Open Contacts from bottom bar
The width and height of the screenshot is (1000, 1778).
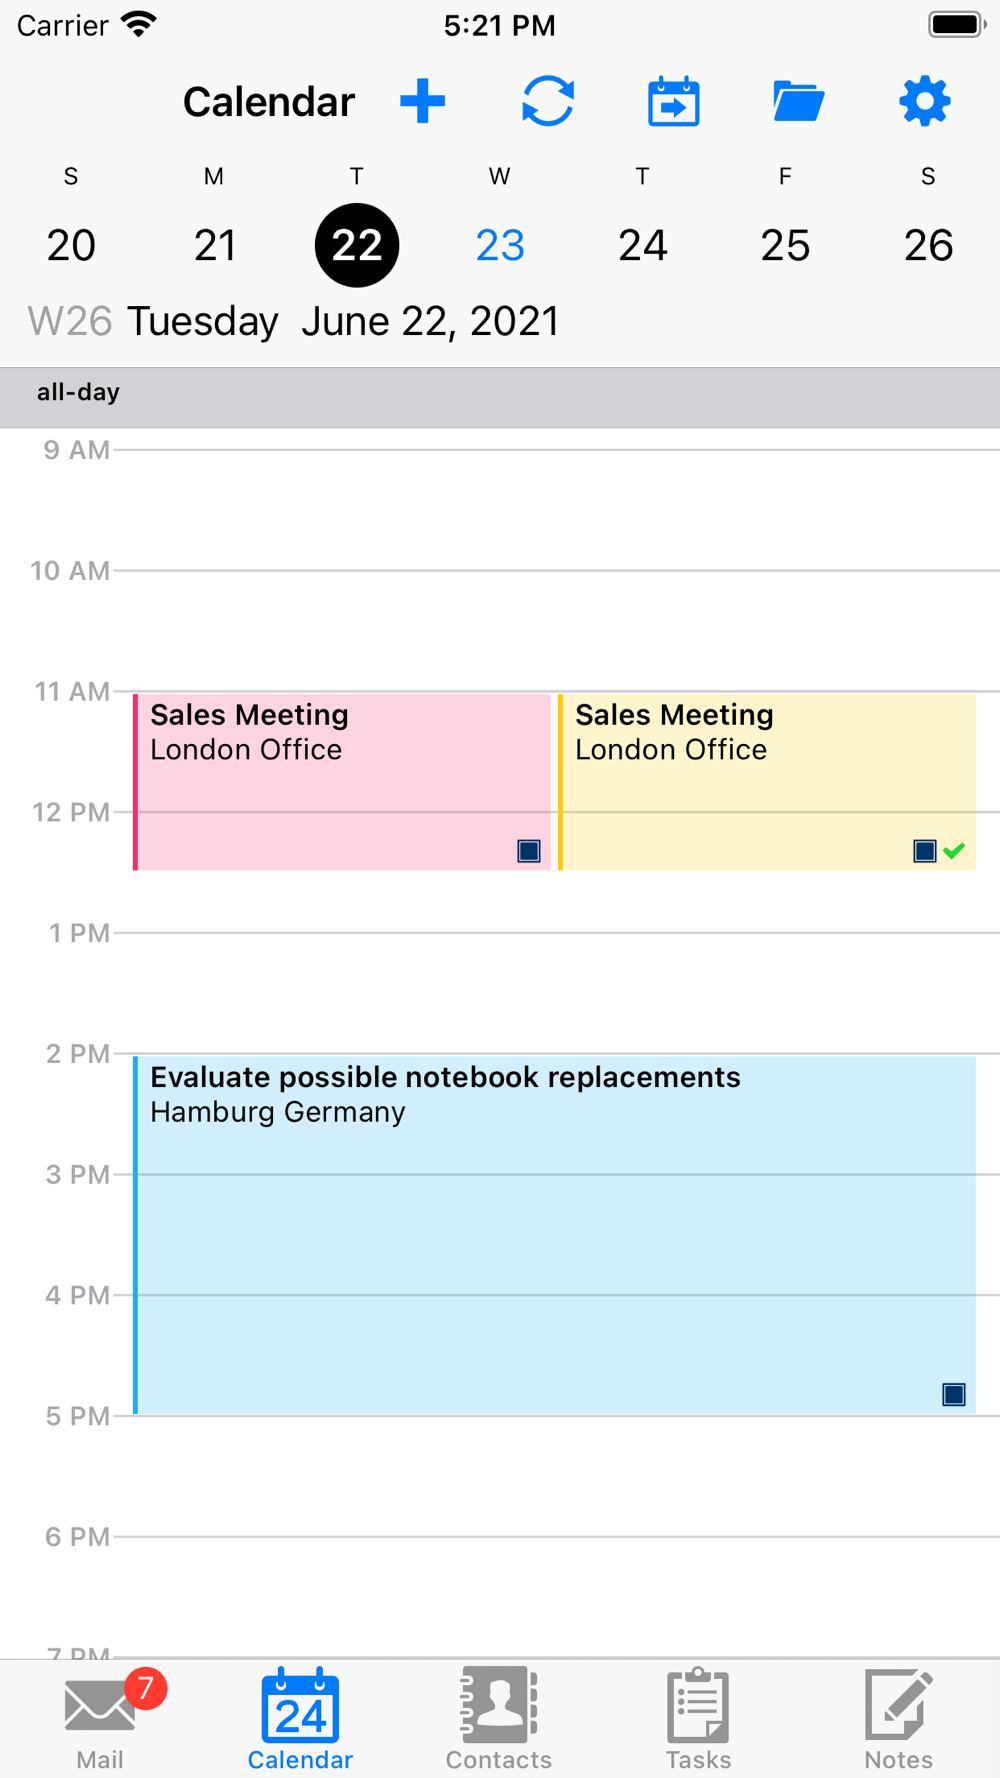498,1718
